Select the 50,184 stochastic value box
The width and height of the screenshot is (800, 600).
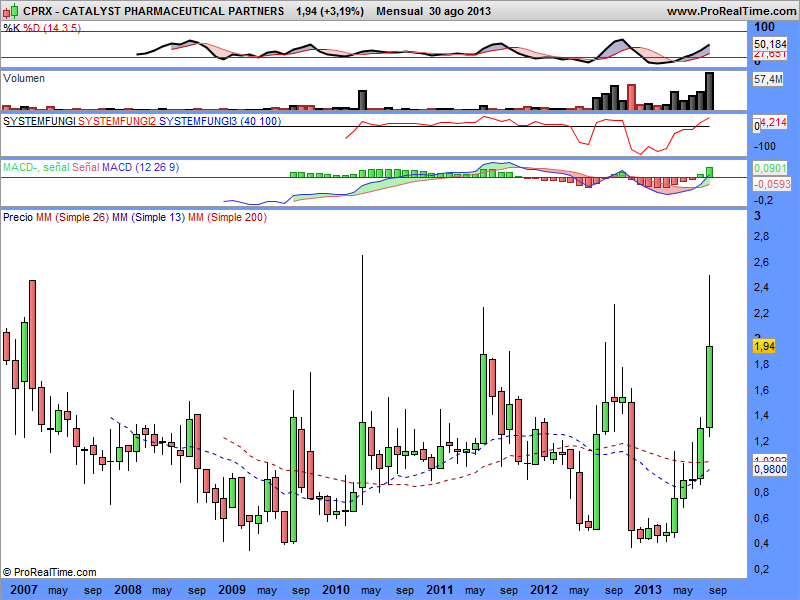(x=770, y=44)
